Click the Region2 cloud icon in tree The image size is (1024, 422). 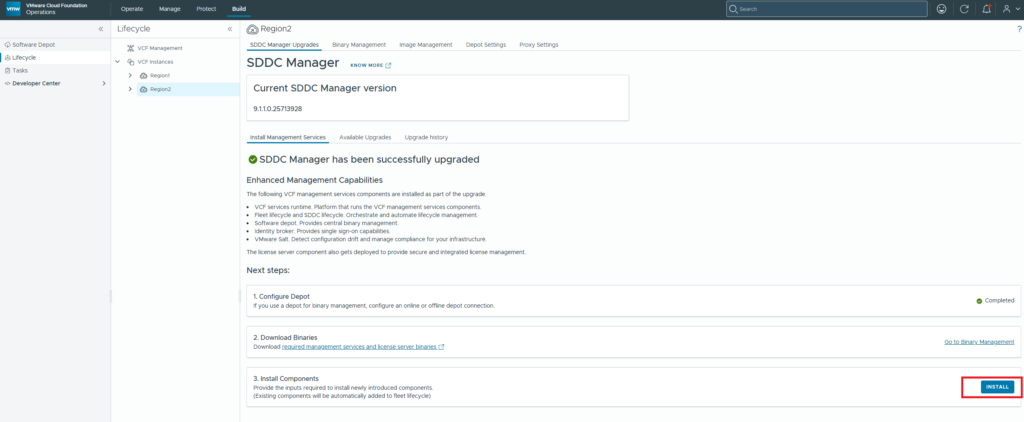(x=144, y=89)
